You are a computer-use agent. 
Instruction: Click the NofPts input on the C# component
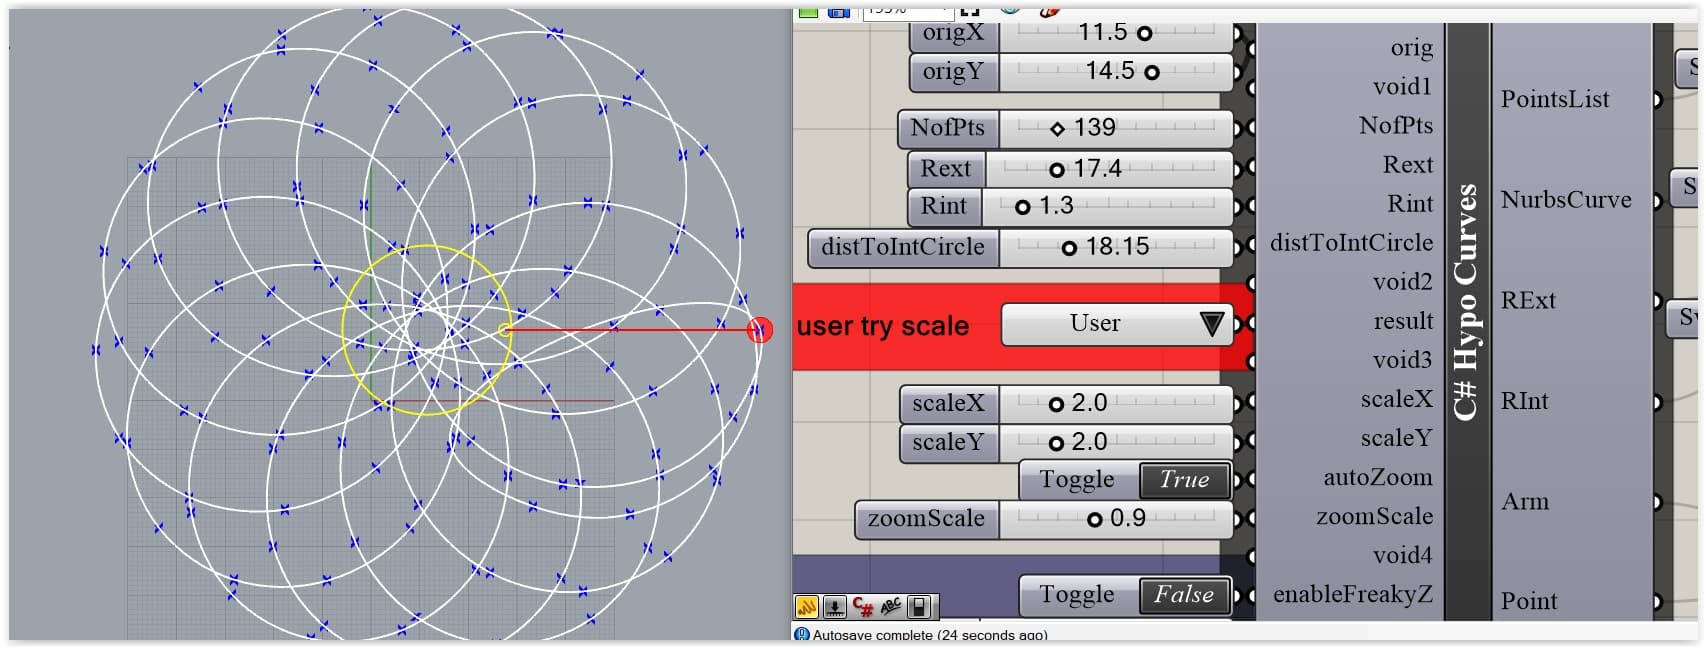[1396, 126]
